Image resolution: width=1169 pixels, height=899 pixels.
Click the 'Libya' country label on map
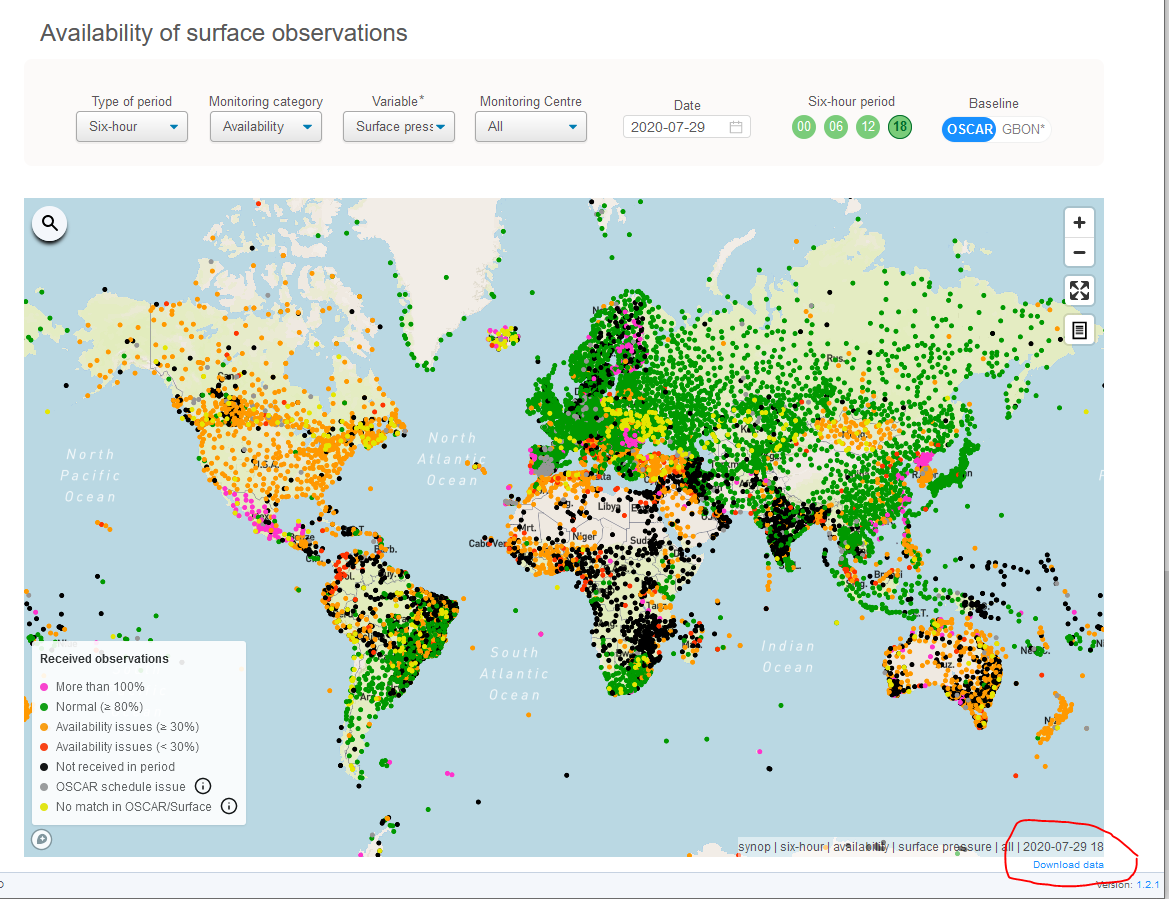click(x=609, y=507)
